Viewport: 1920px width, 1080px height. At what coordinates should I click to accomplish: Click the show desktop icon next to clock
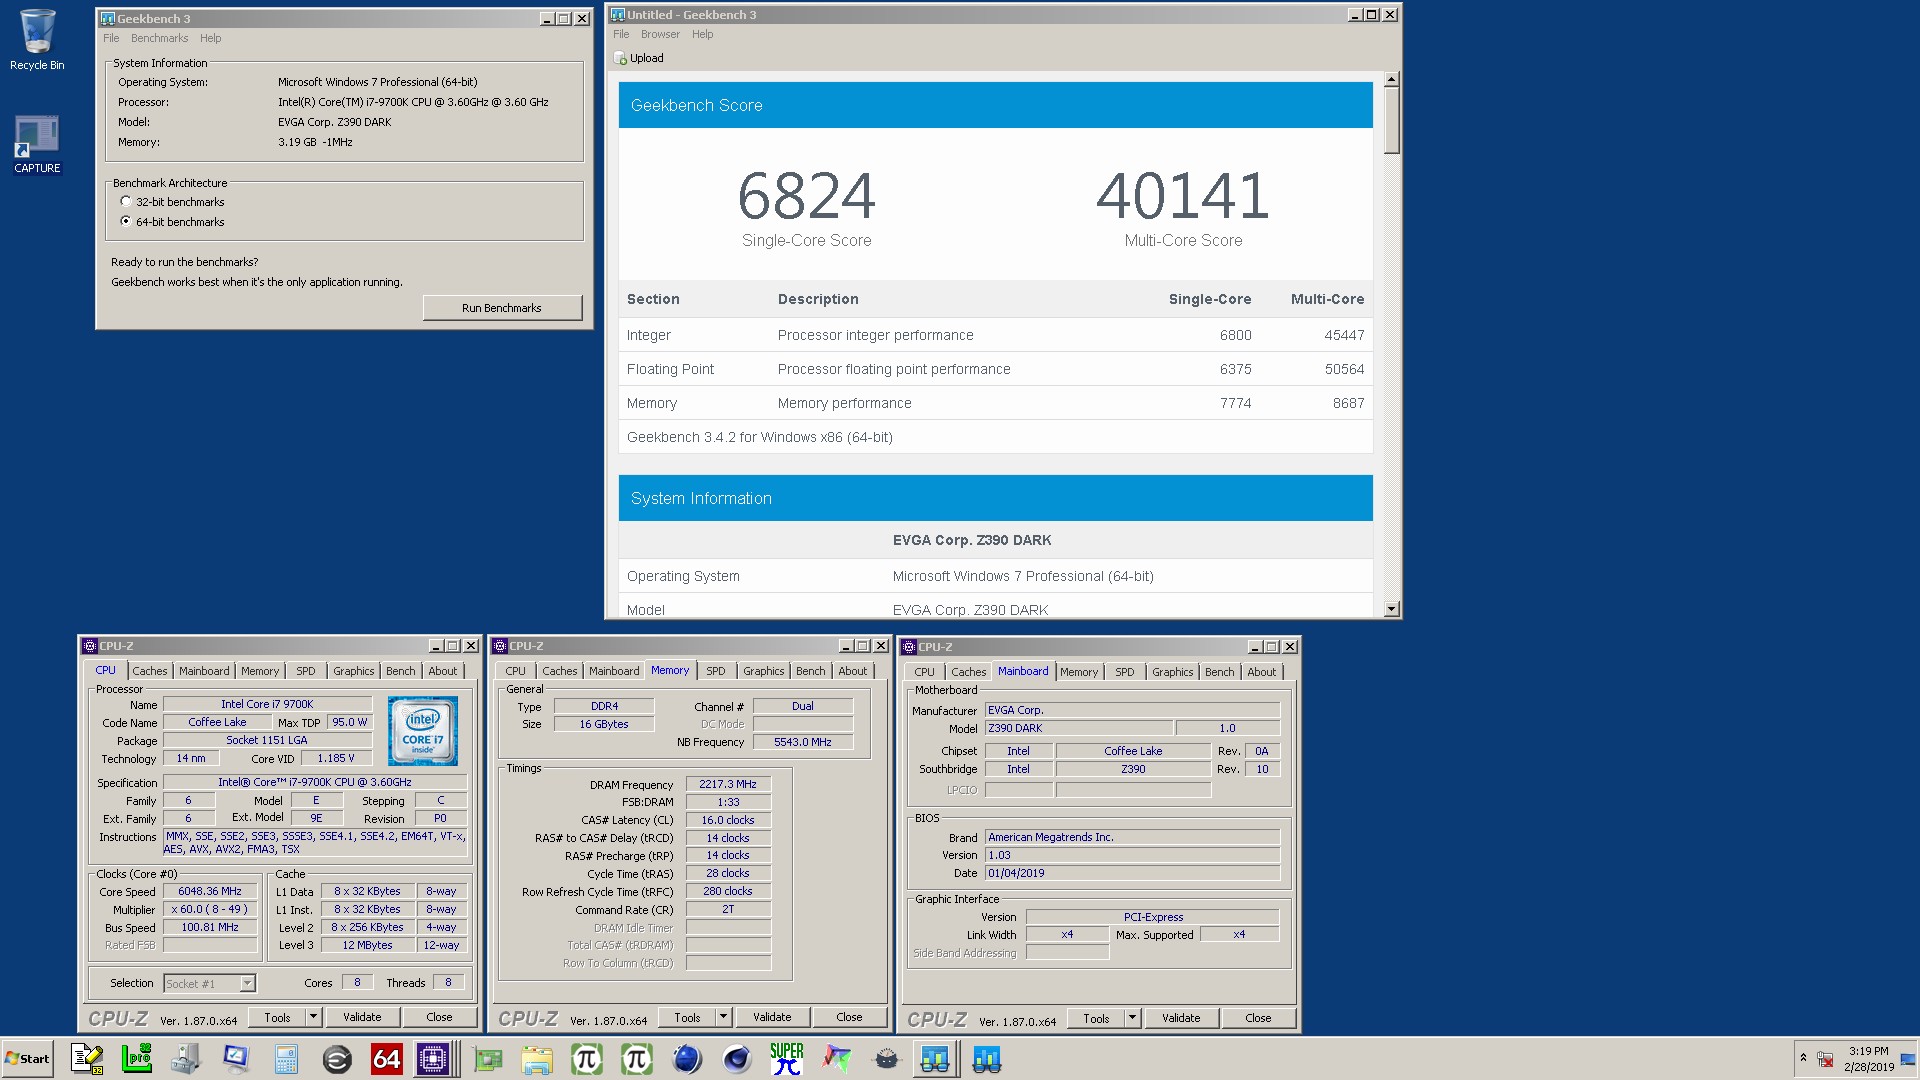pyautogui.click(x=1908, y=1059)
